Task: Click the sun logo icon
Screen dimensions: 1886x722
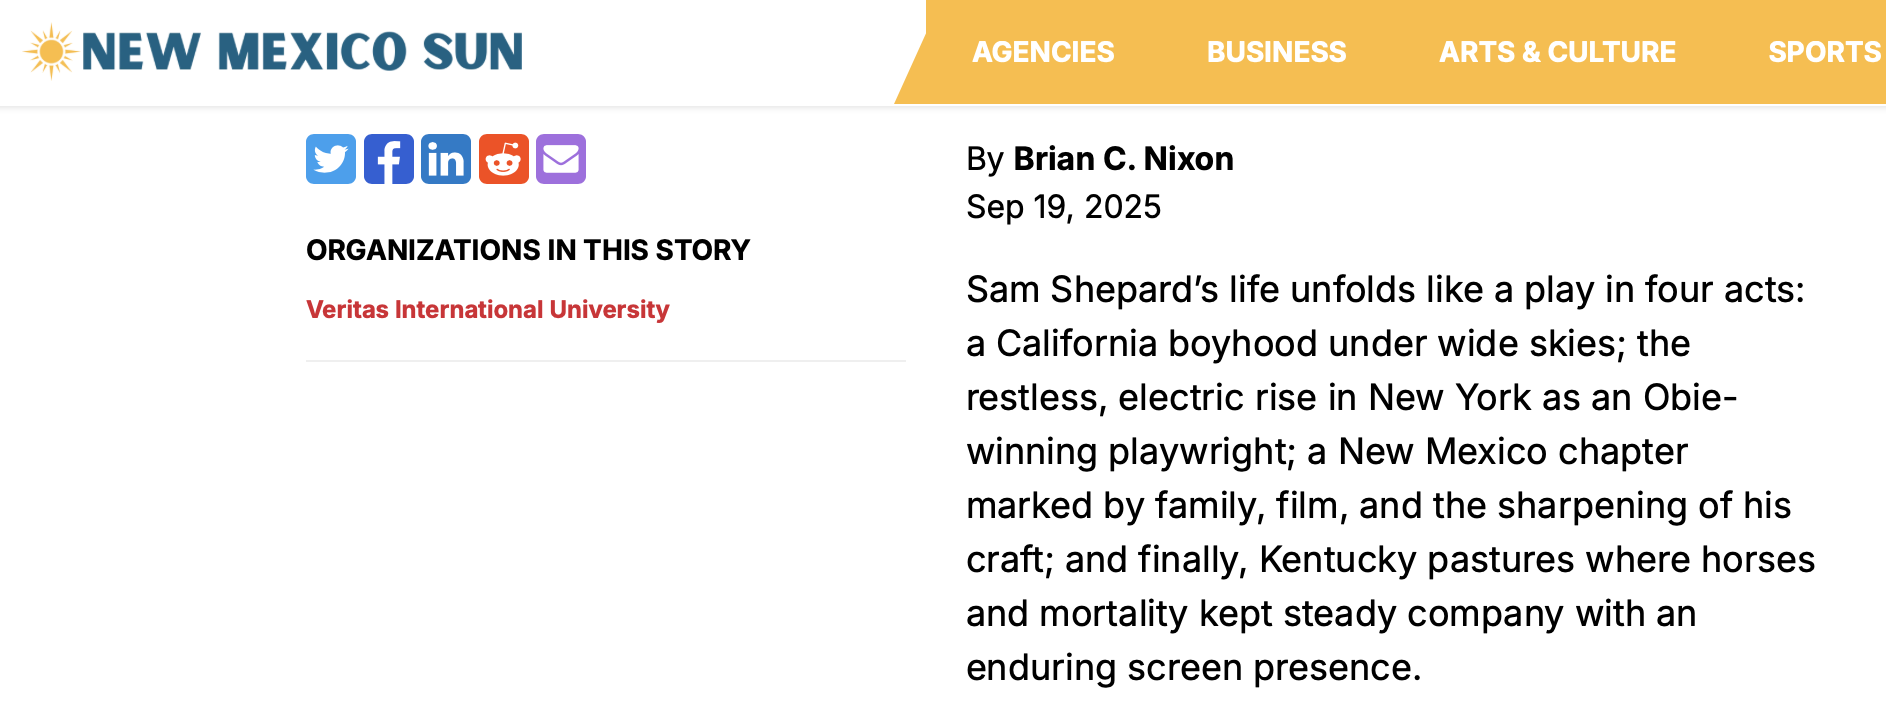Action: tap(50, 52)
